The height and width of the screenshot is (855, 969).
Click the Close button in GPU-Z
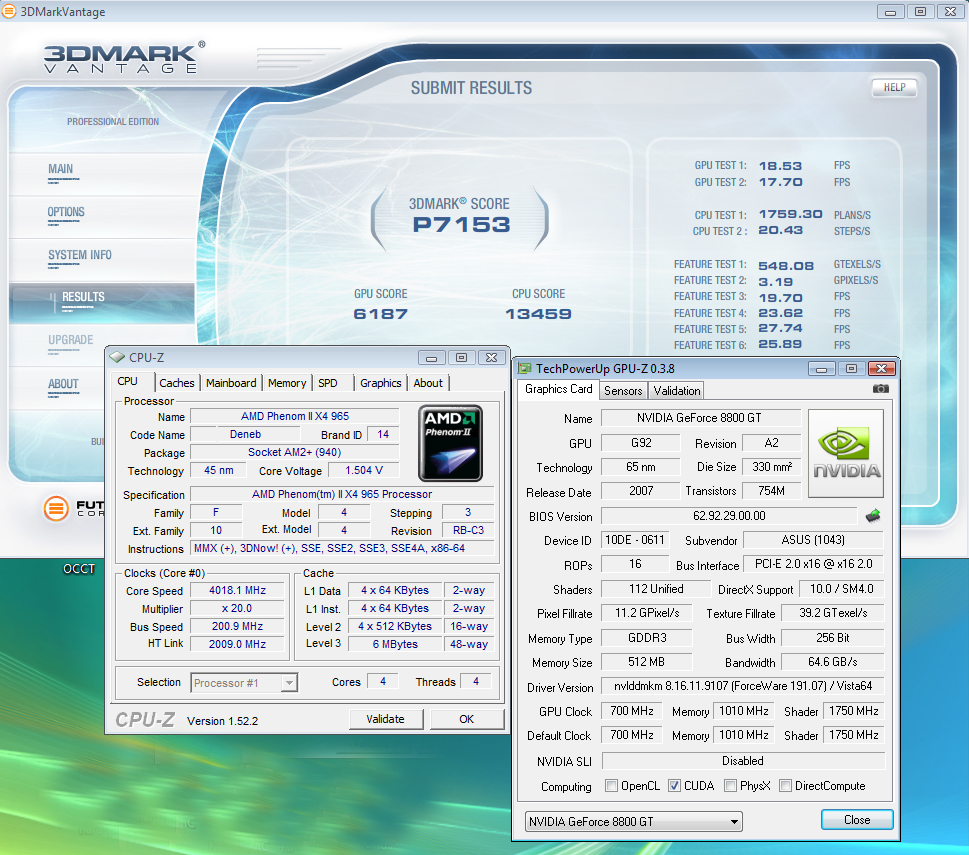[x=857, y=820]
